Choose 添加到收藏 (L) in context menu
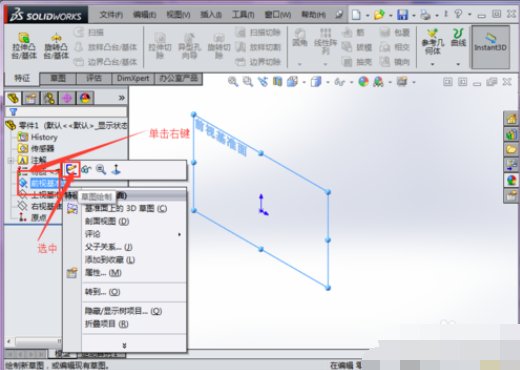 pyautogui.click(x=110, y=260)
